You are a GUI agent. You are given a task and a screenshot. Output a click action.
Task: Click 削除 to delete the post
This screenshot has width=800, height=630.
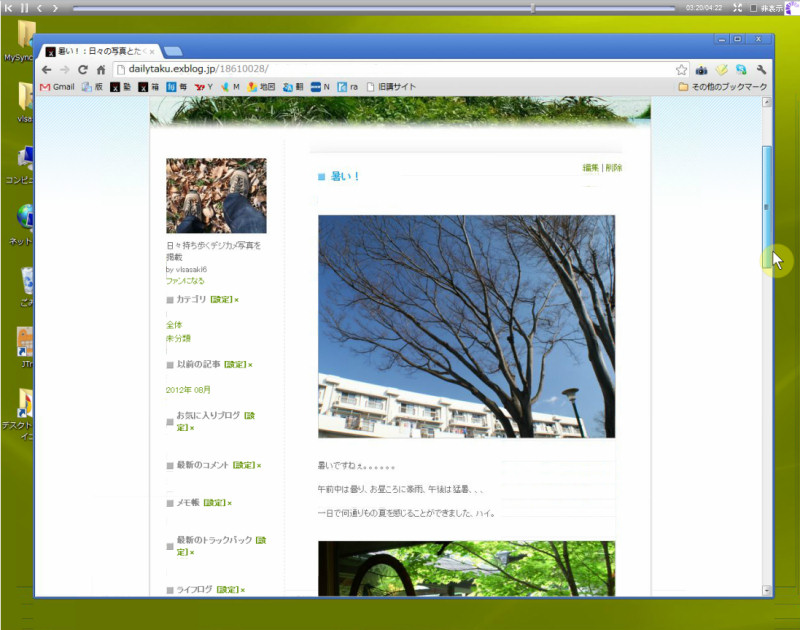pos(614,168)
